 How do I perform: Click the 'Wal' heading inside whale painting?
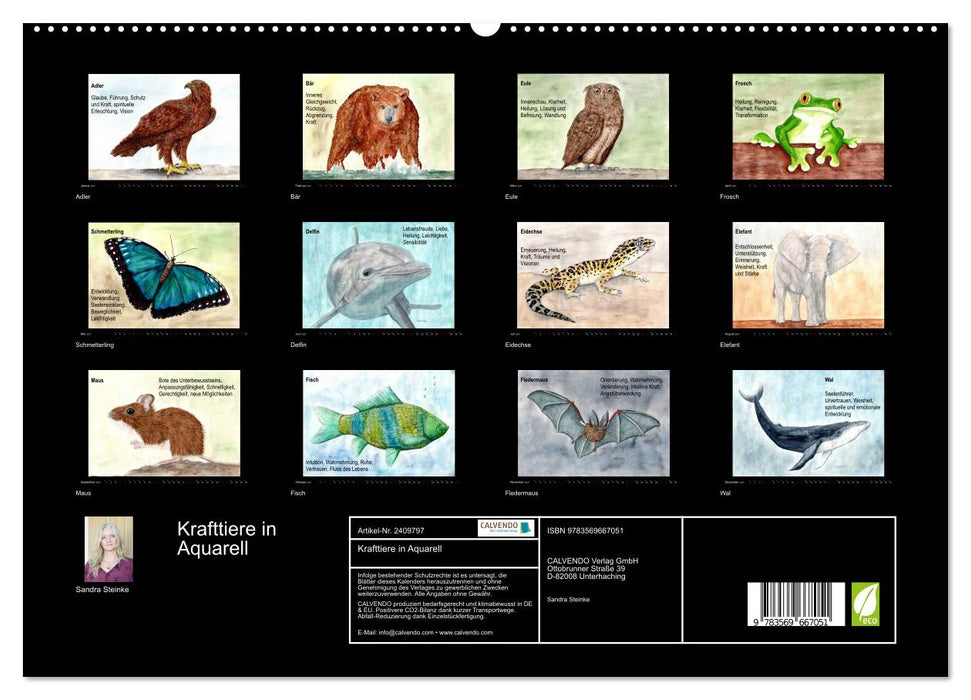pyautogui.click(x=829, y=380)
